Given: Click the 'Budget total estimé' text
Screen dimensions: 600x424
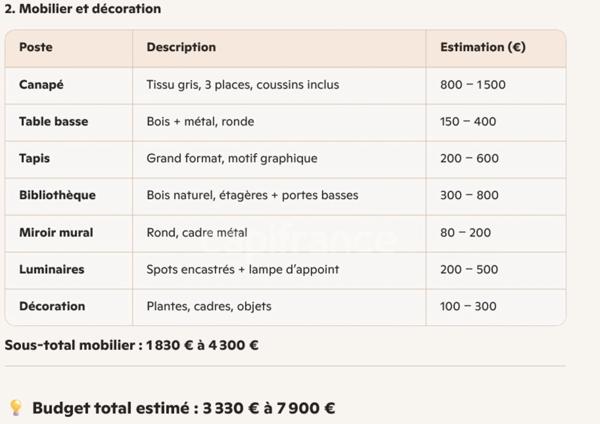Looking at the screenshot, I should click(x=183, y=408).
